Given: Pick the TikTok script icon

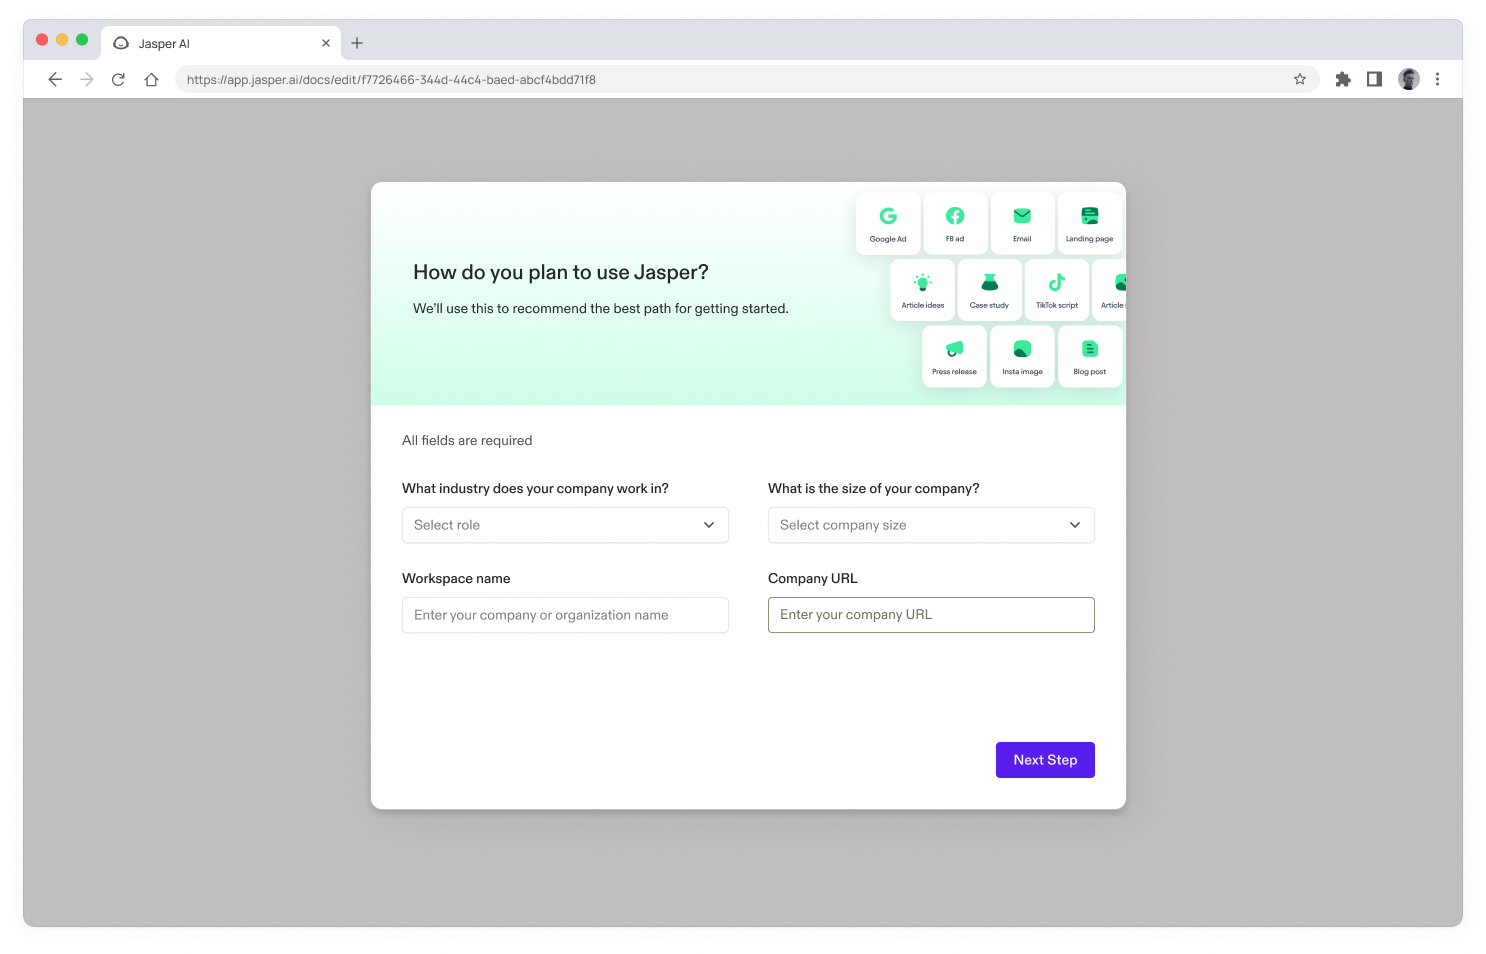Looking at the screenshot, I should (x=1056, y=289).
